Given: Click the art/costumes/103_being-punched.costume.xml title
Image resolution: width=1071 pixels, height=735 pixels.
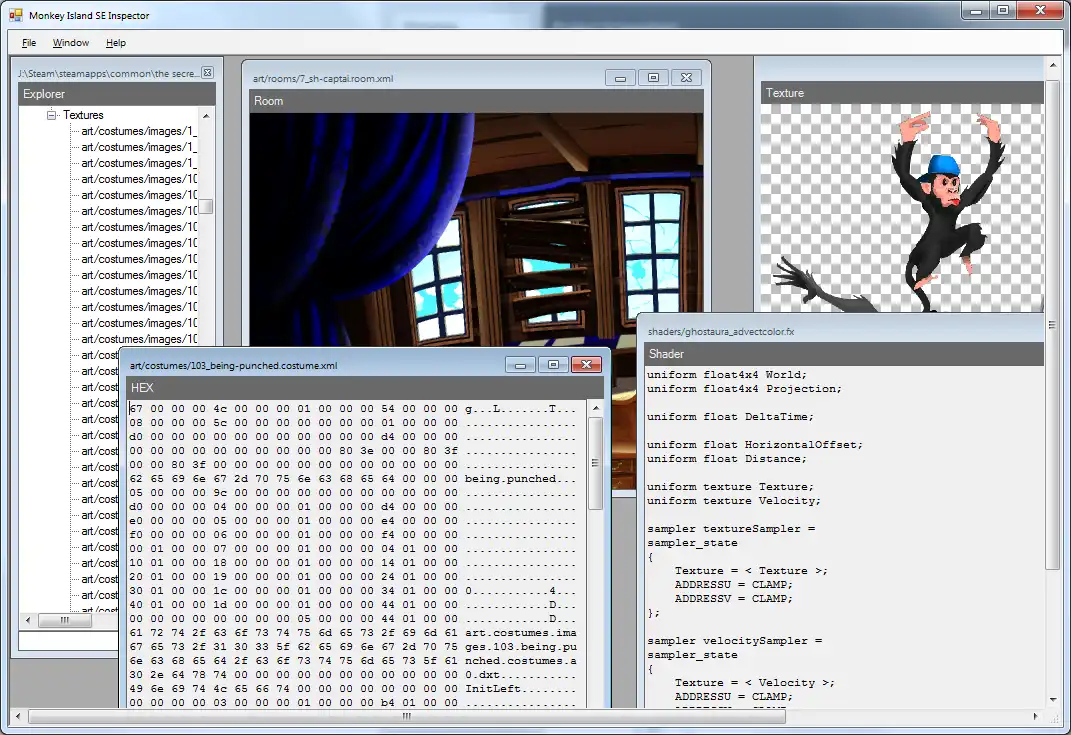Looking at the screenshot, I should 234,365.
